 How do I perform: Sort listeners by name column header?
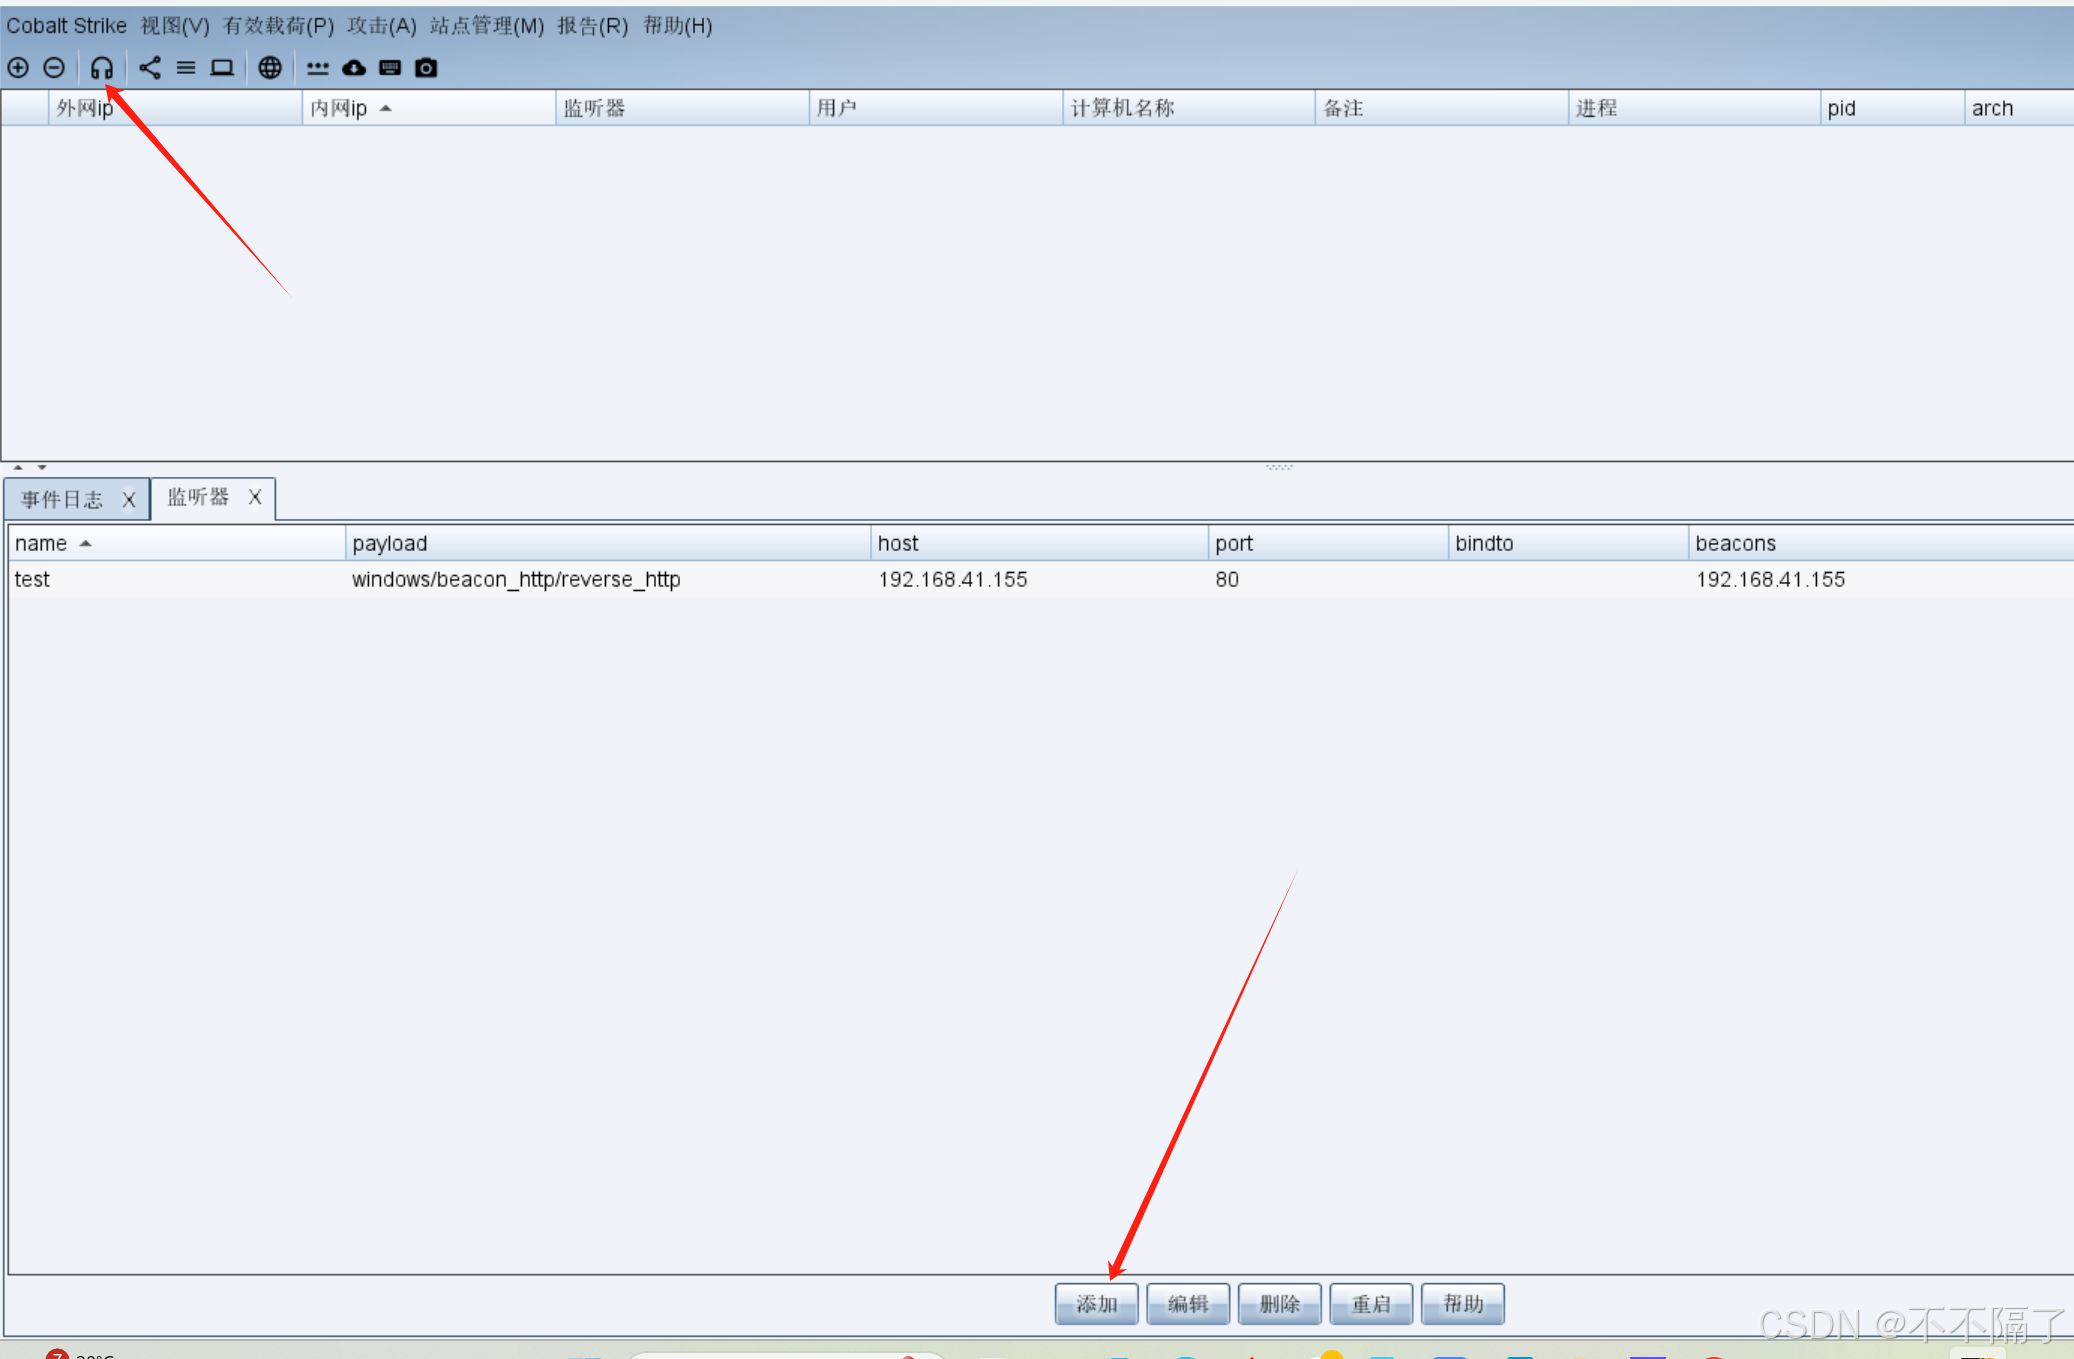tap(42, 543)
